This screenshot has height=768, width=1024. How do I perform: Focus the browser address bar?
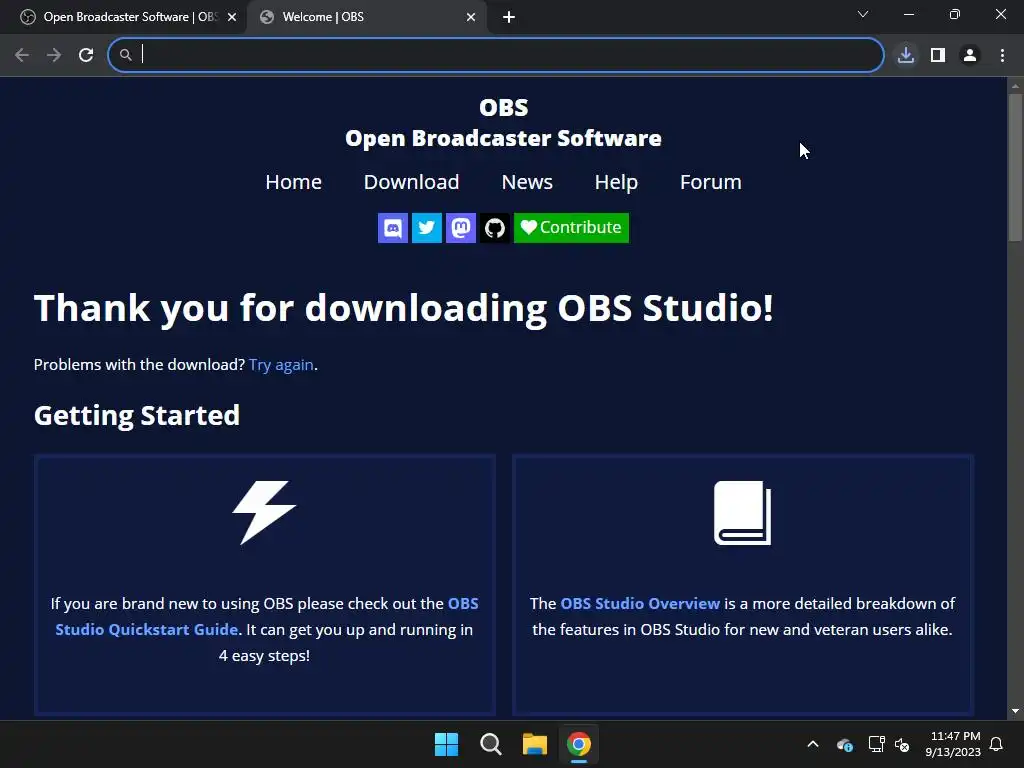[x=496, y=55]
